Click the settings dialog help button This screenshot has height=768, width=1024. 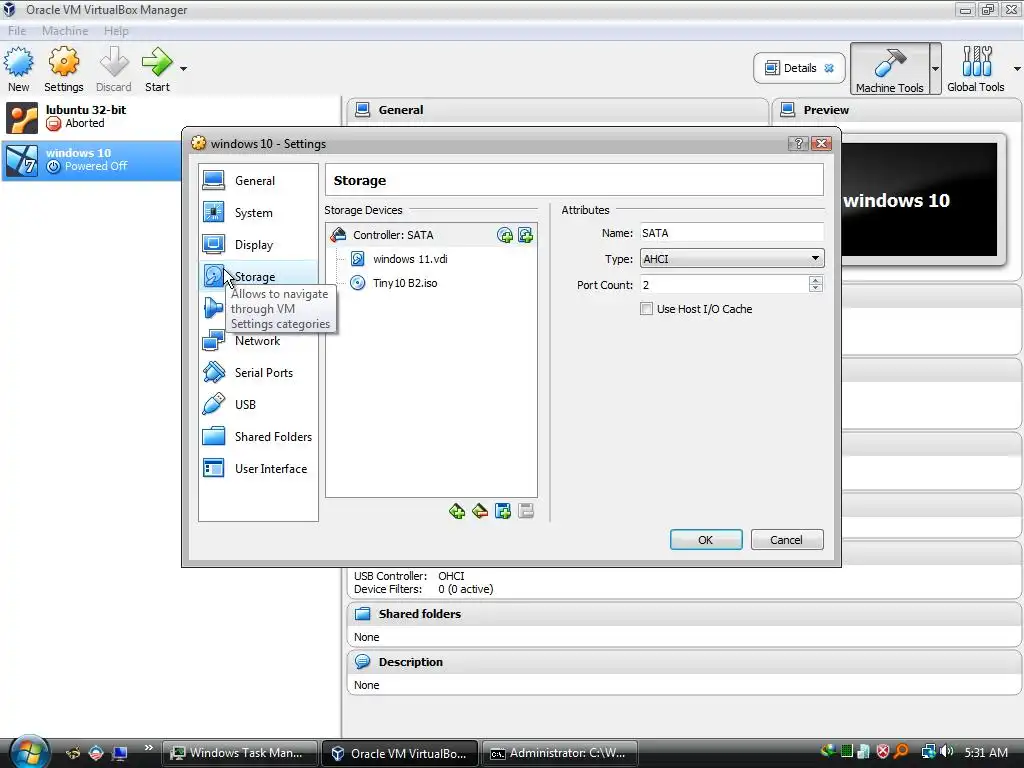[x=798, y=144]
